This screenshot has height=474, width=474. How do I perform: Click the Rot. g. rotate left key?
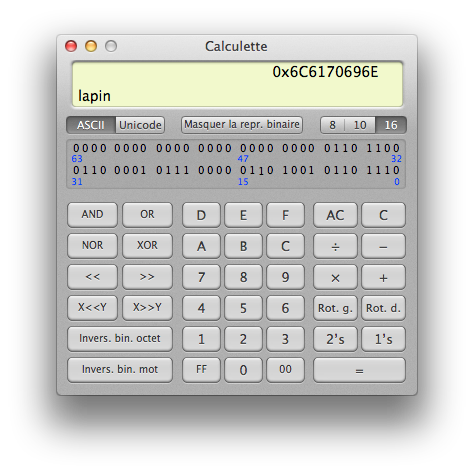click(335, 308)
